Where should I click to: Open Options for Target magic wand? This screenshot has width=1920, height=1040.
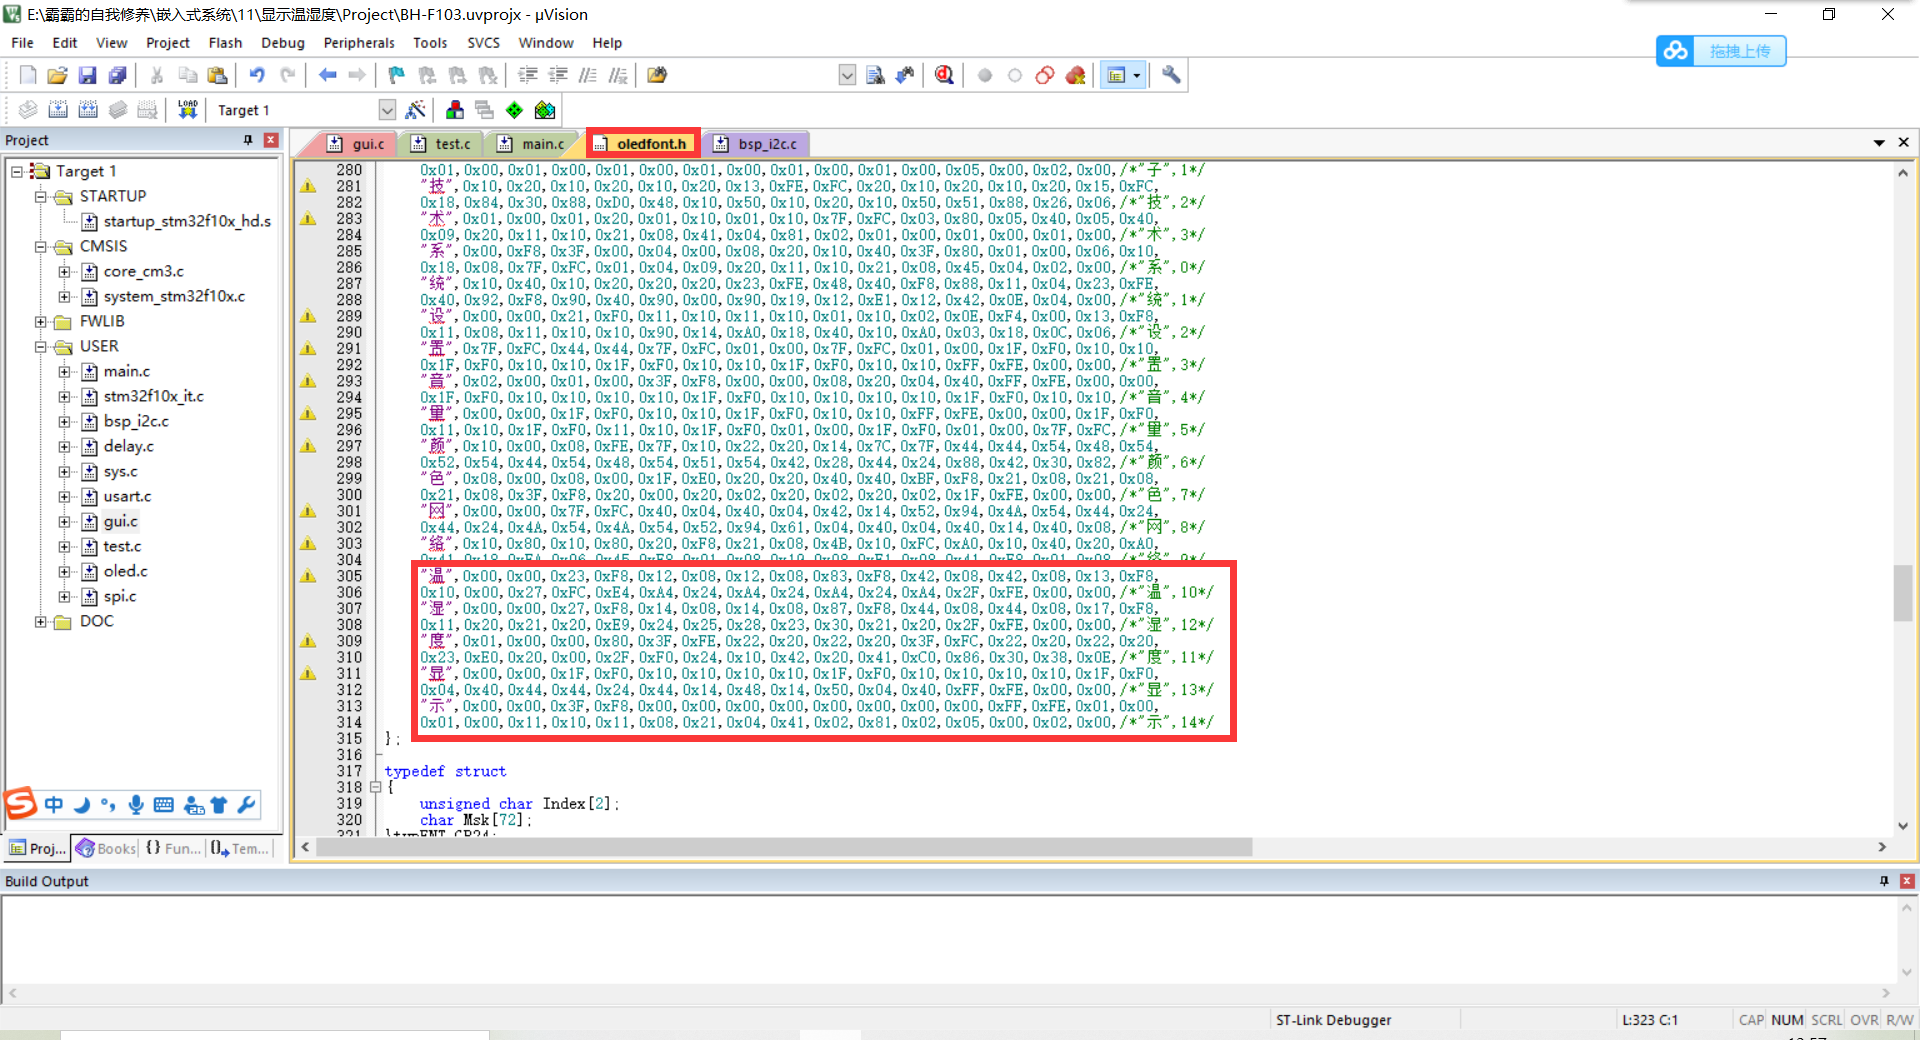click(x=415, y=110)
